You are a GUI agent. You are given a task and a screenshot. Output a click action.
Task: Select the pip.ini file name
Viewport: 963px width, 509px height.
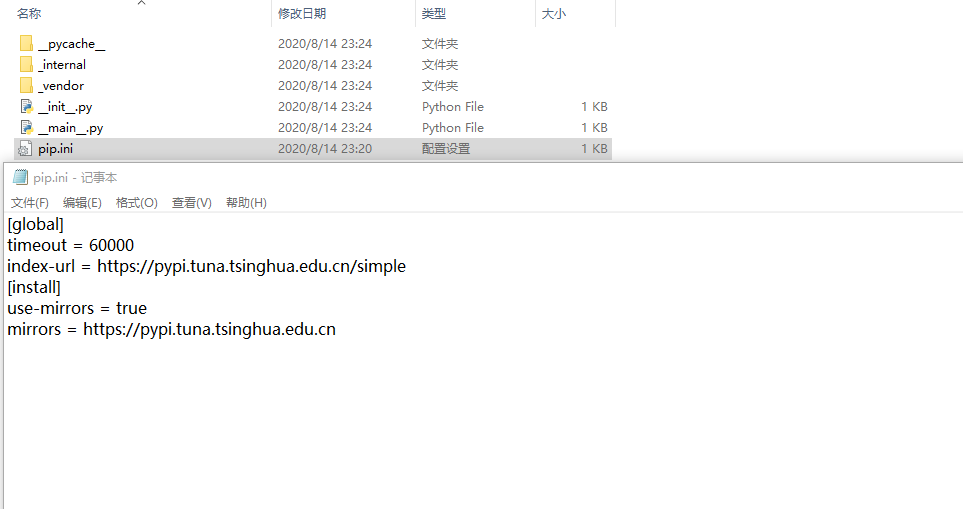pos(55,149)
